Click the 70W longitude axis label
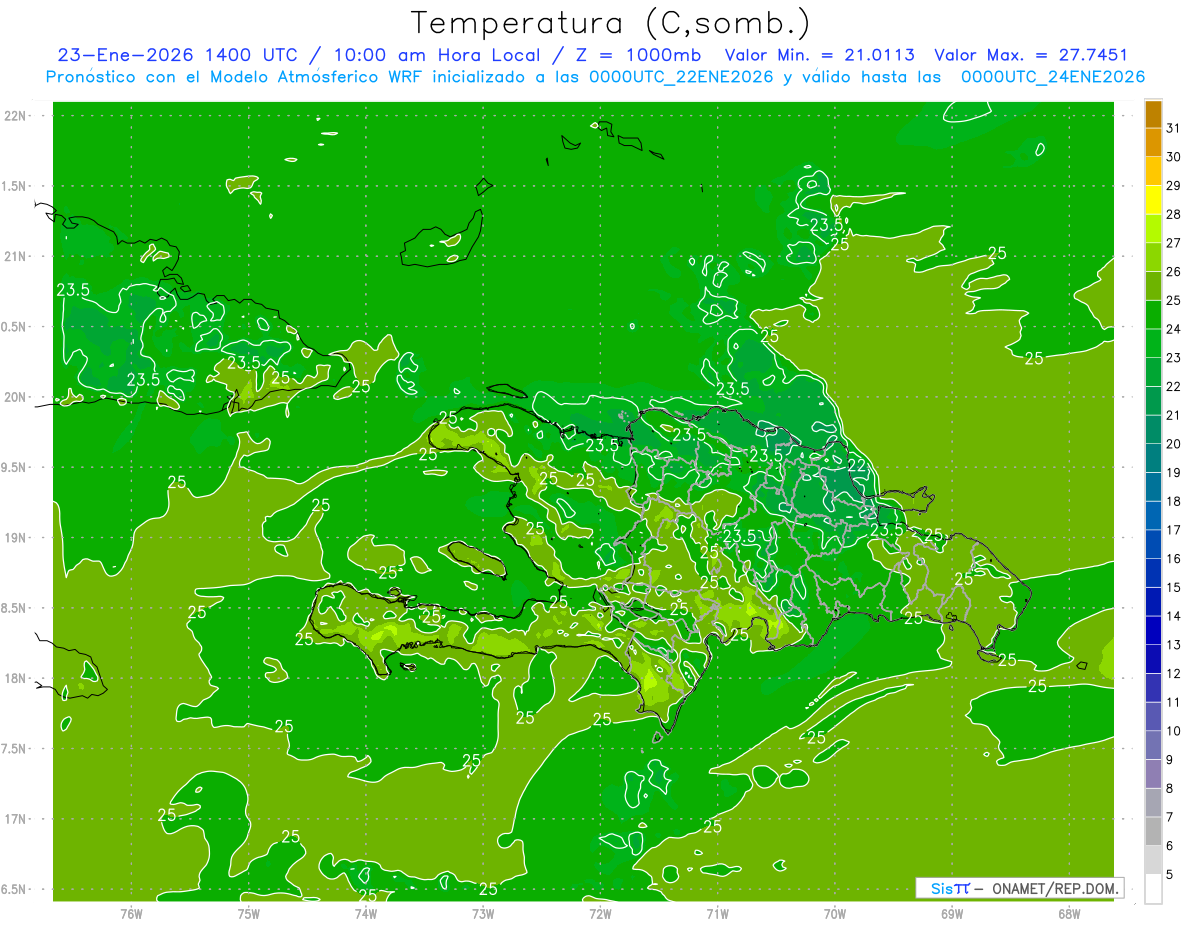 (835, 913)
